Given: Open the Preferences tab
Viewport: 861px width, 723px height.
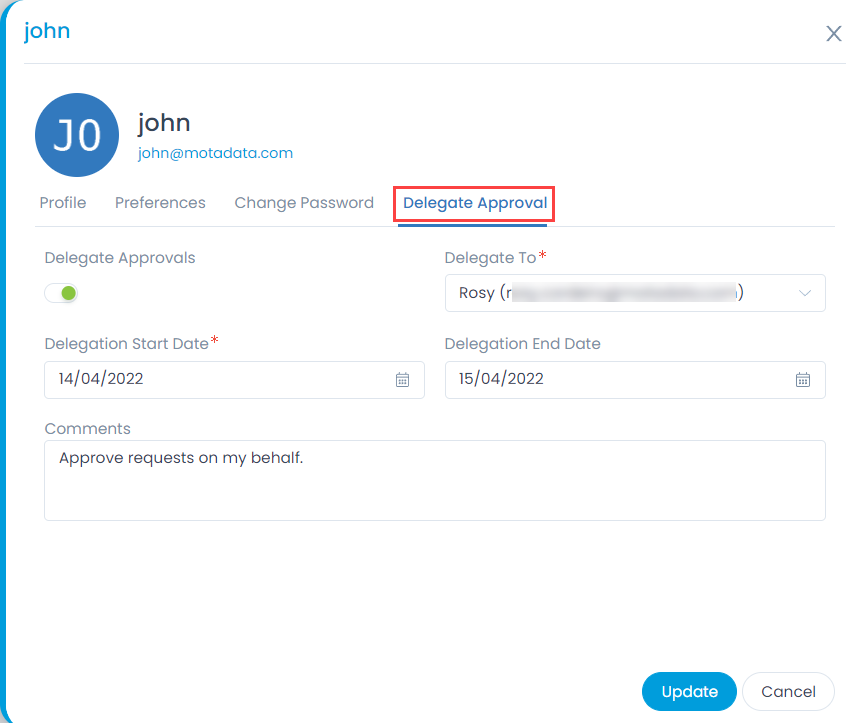Looking at the screenshot, I should coord(160,203).
